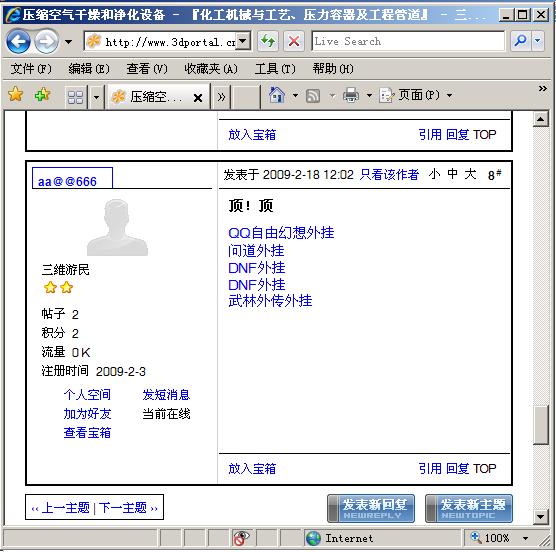Open the 页面(P) toolbar menu

tap(416, 95)
